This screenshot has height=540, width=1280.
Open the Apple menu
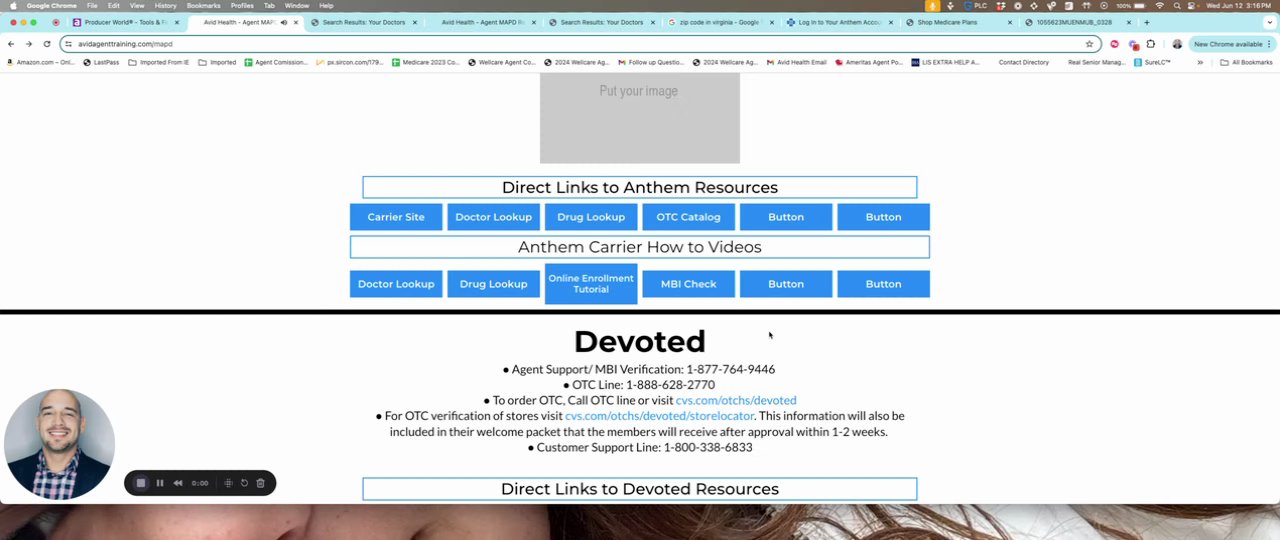coord(12,6)
